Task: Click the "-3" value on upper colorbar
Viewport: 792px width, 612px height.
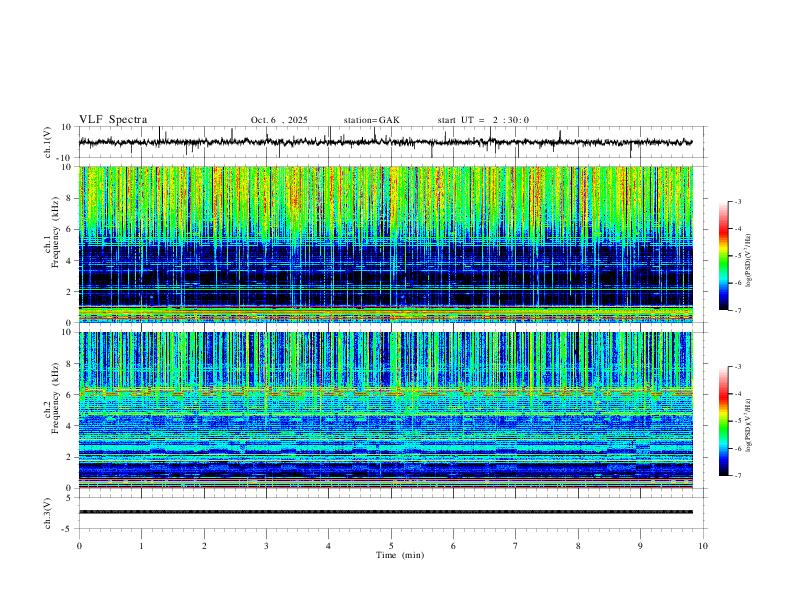Action: pos(737,201)
